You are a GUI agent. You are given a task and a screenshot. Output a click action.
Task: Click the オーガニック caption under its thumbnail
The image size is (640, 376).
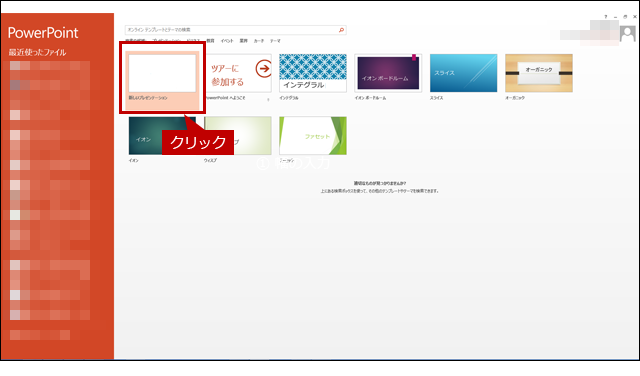point(515,98)
